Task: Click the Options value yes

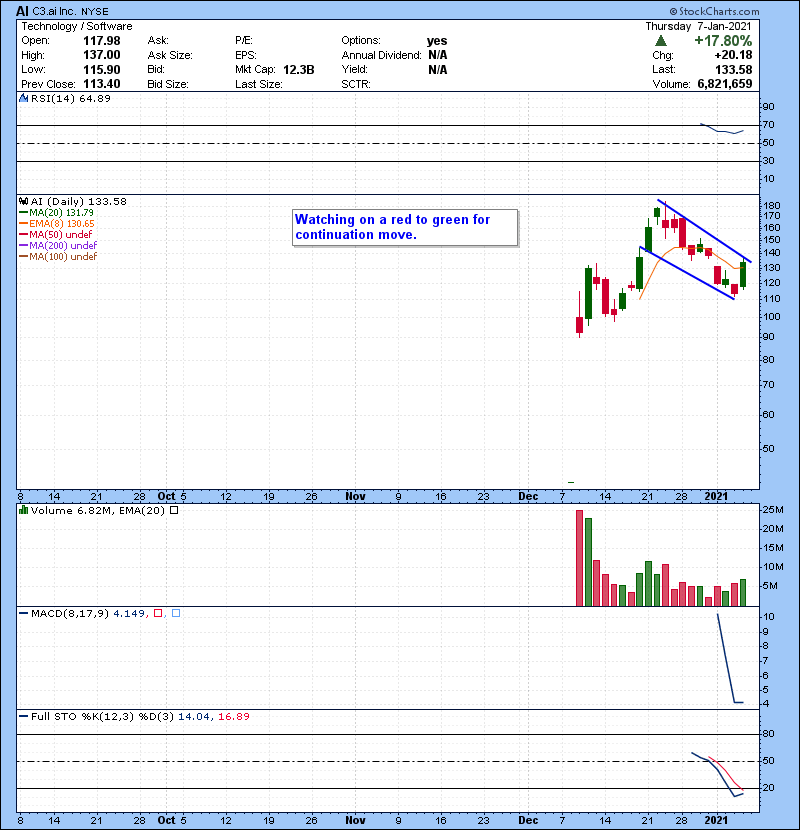Action: [x=437, y=41]
